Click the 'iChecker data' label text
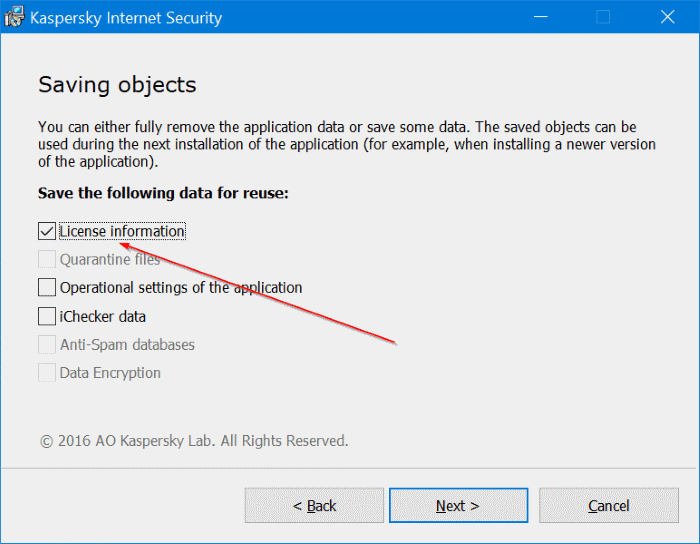Screen dimensions: 700x544 [x=103, y=316]
